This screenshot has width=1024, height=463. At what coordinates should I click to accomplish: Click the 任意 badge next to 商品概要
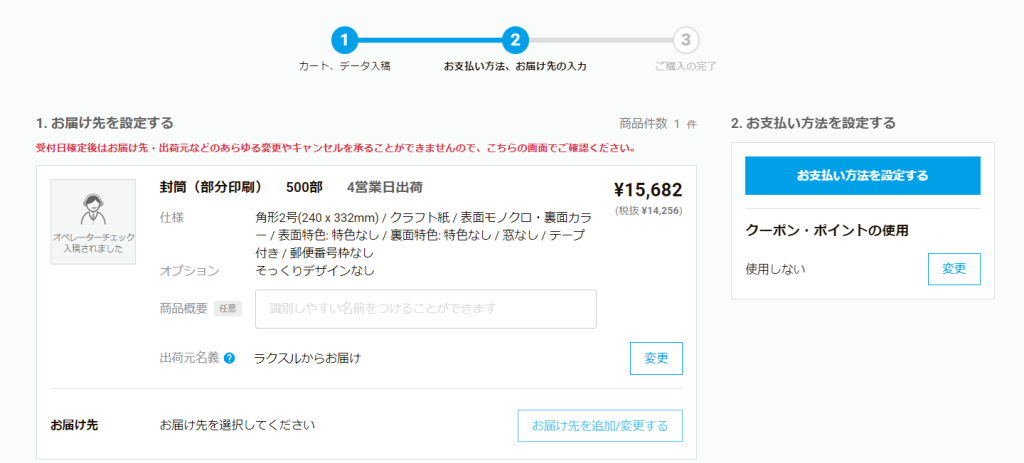pyautogui.click(x=228, y=309)
